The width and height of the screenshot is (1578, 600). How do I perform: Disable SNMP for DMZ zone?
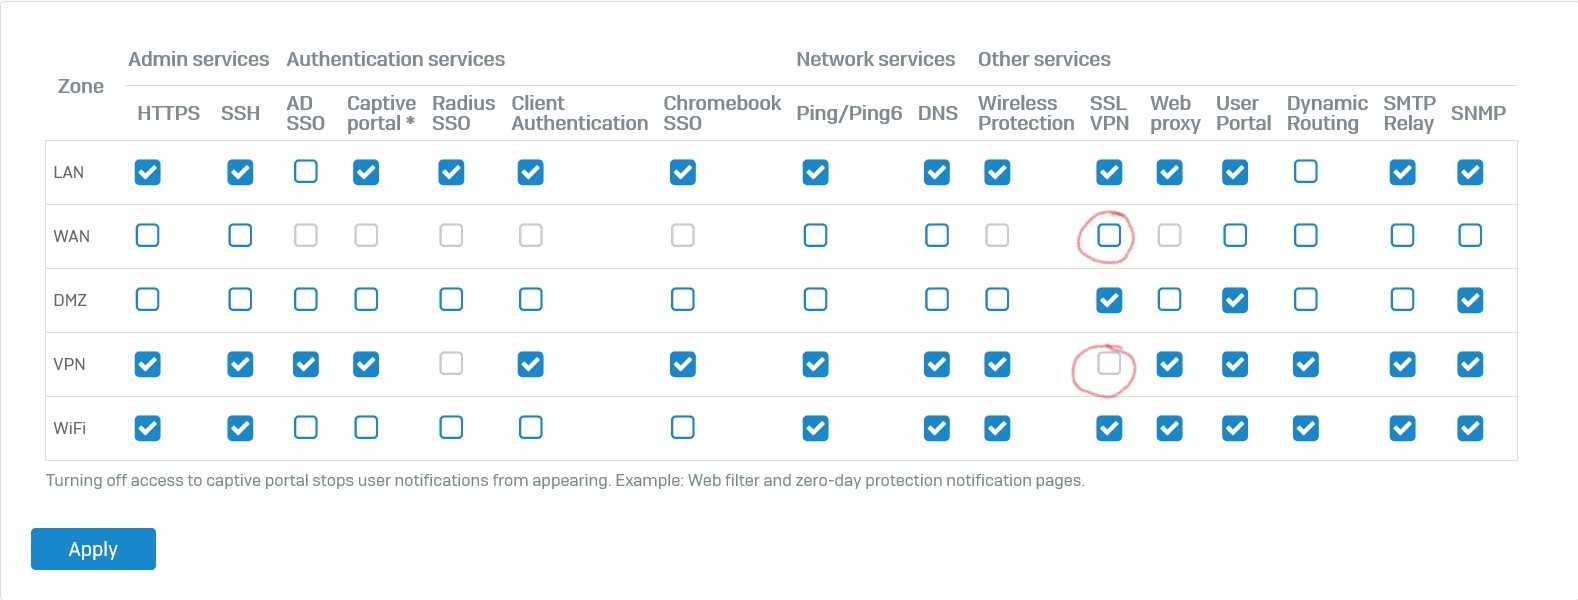[x=1470, y=300]
